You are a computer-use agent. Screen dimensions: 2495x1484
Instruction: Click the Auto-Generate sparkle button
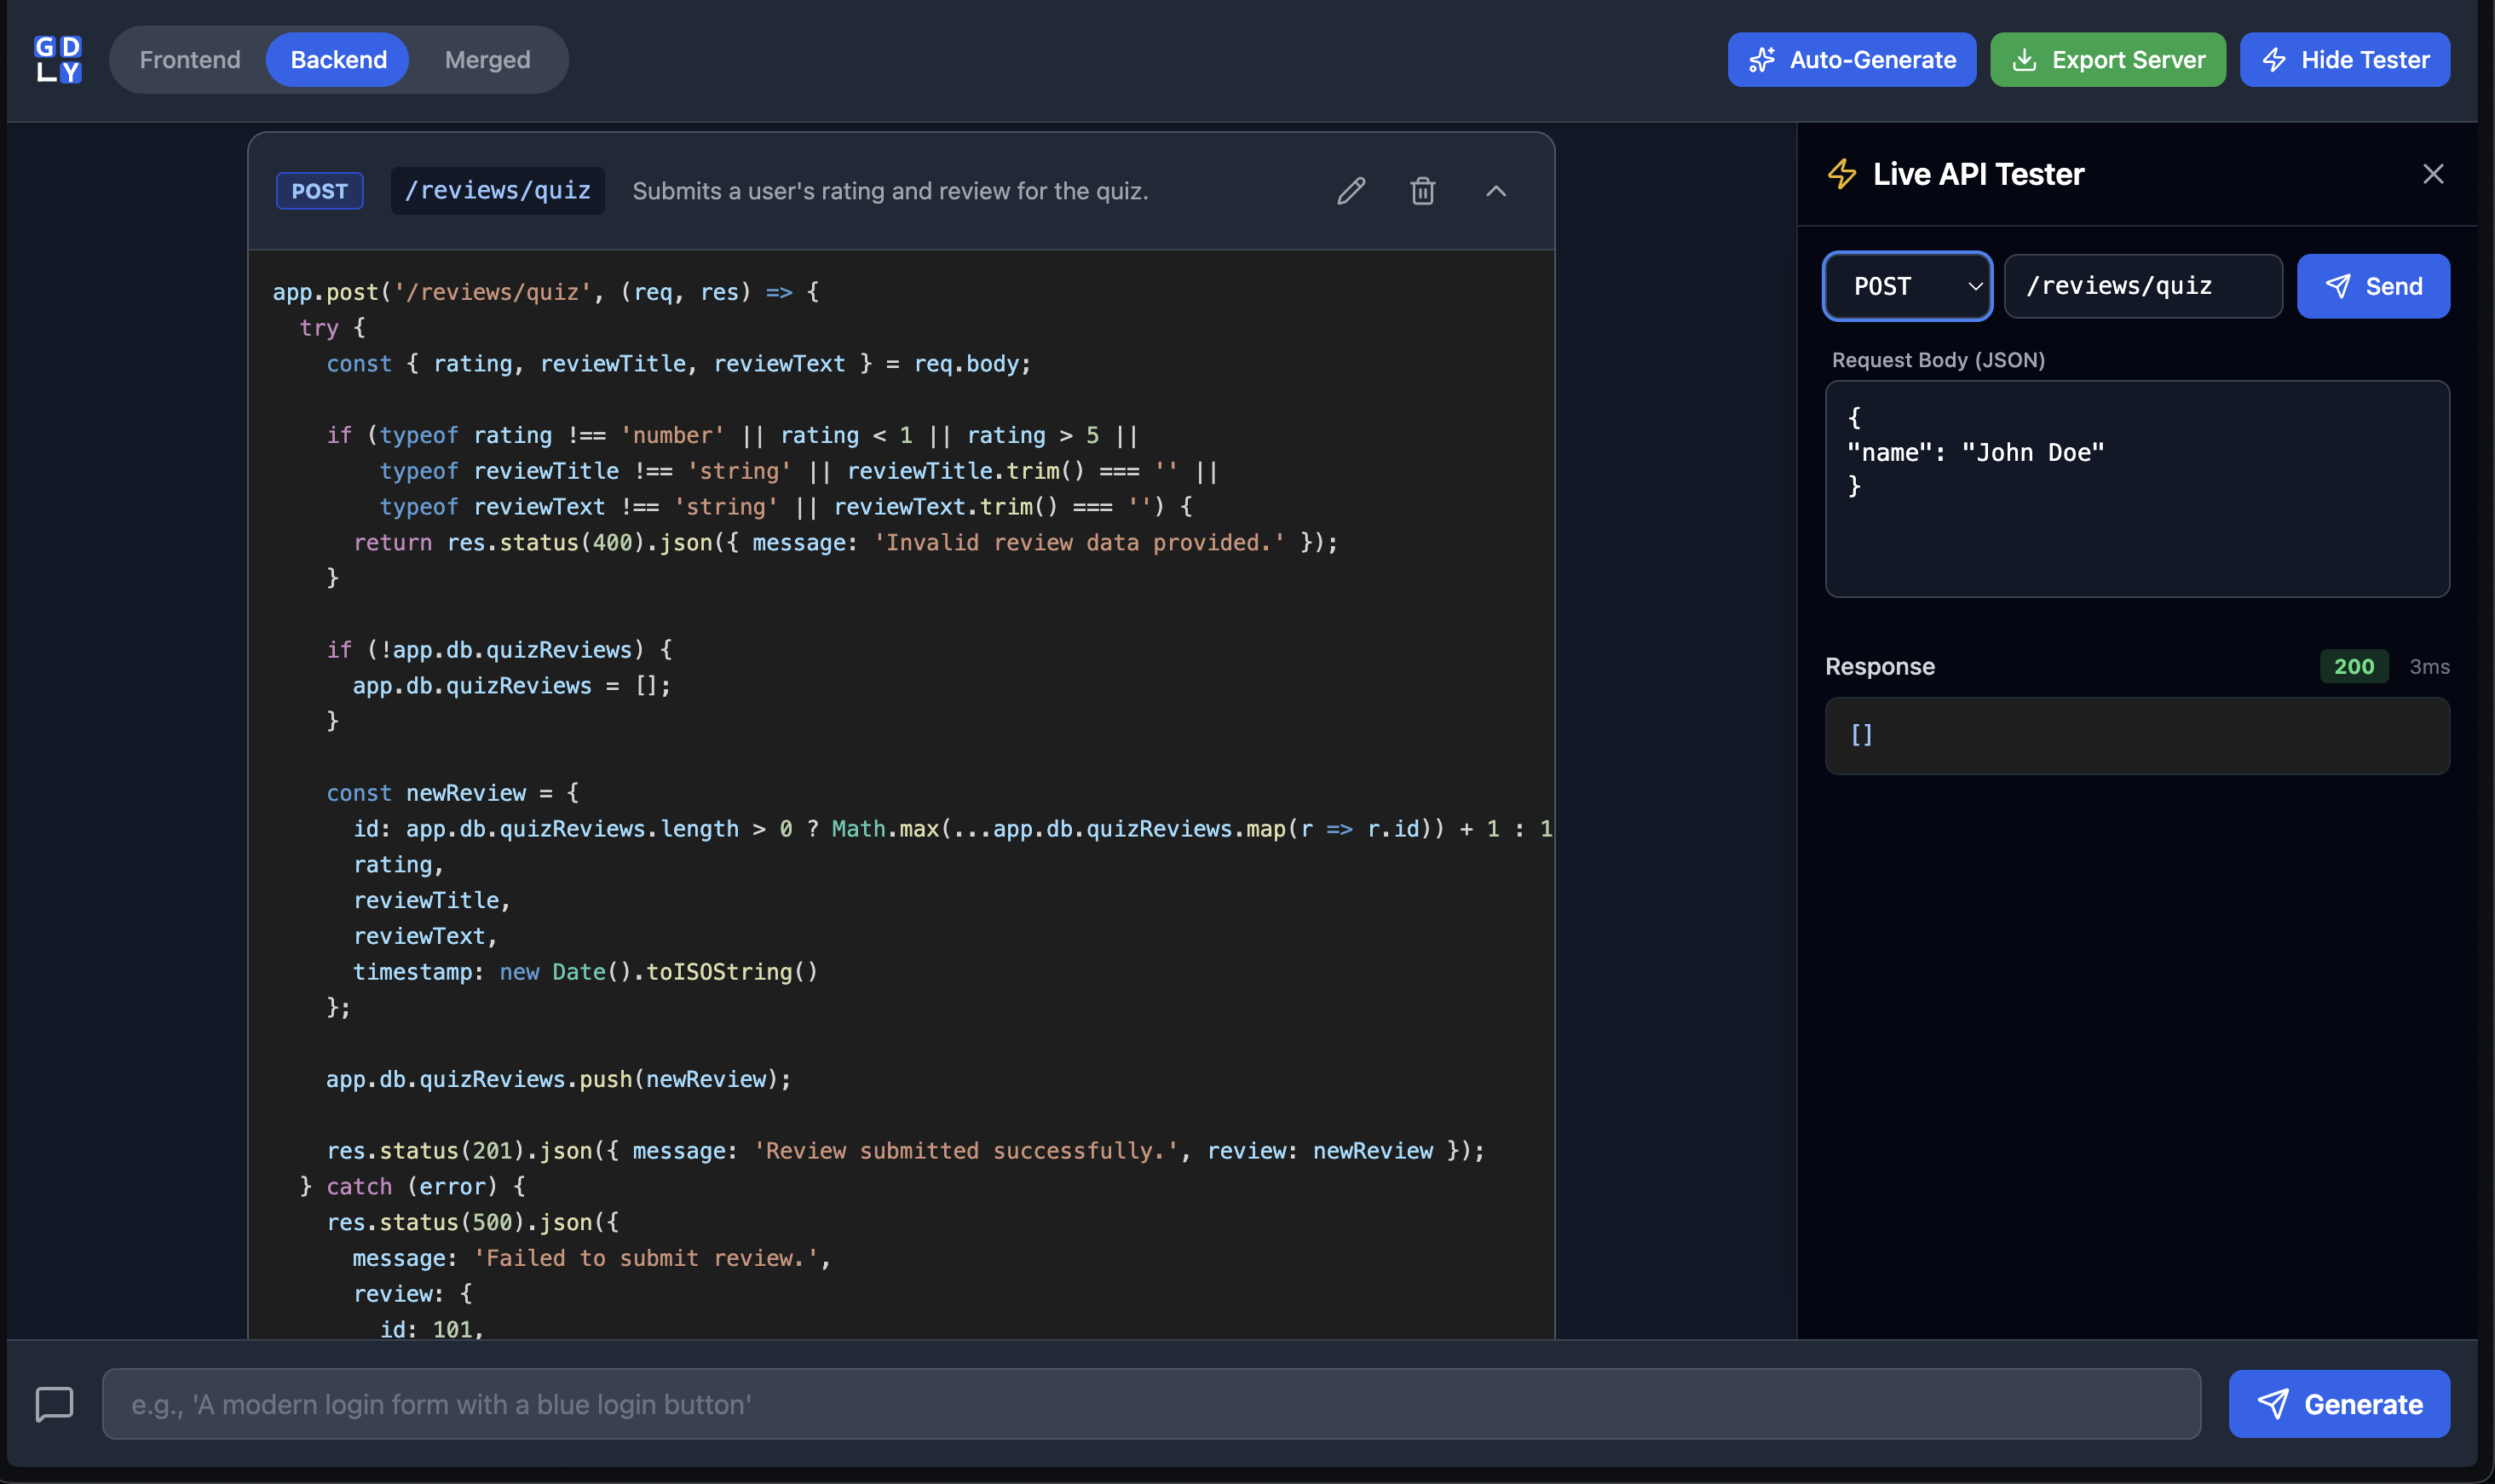point(1851,60)
